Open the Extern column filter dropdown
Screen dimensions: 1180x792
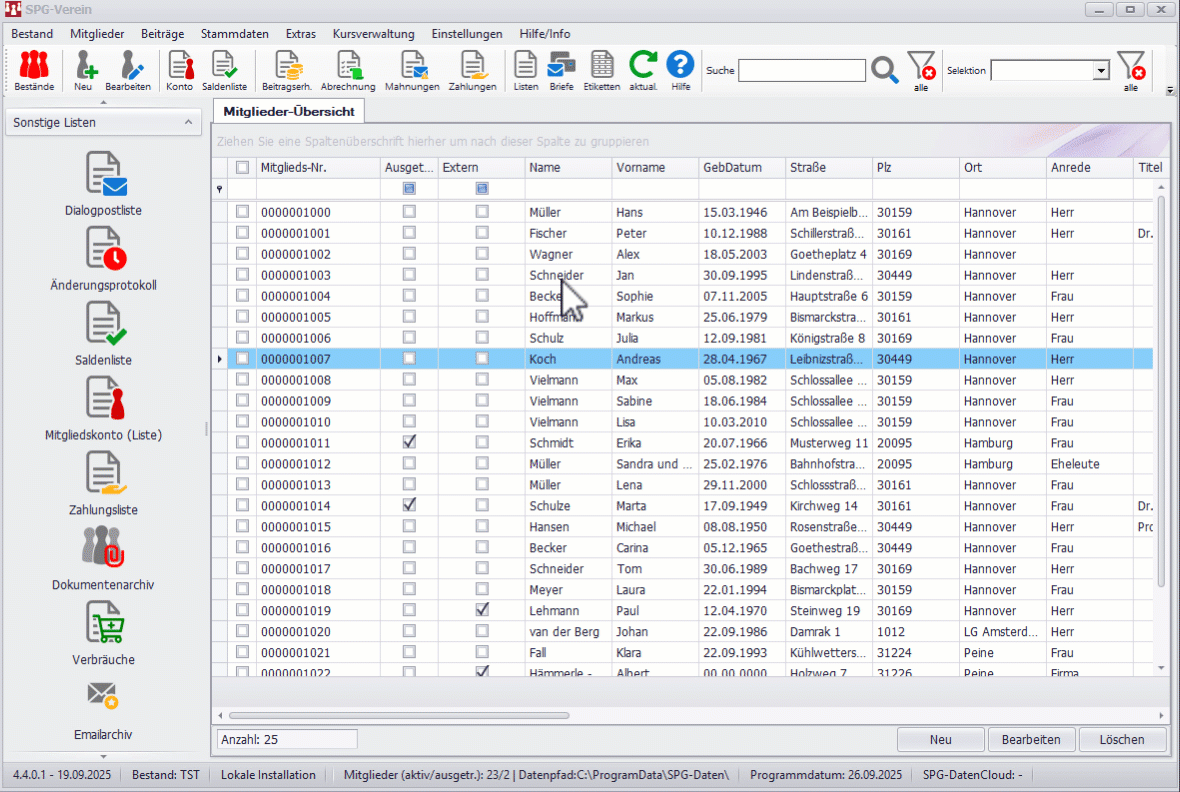[x=482, y=189]
